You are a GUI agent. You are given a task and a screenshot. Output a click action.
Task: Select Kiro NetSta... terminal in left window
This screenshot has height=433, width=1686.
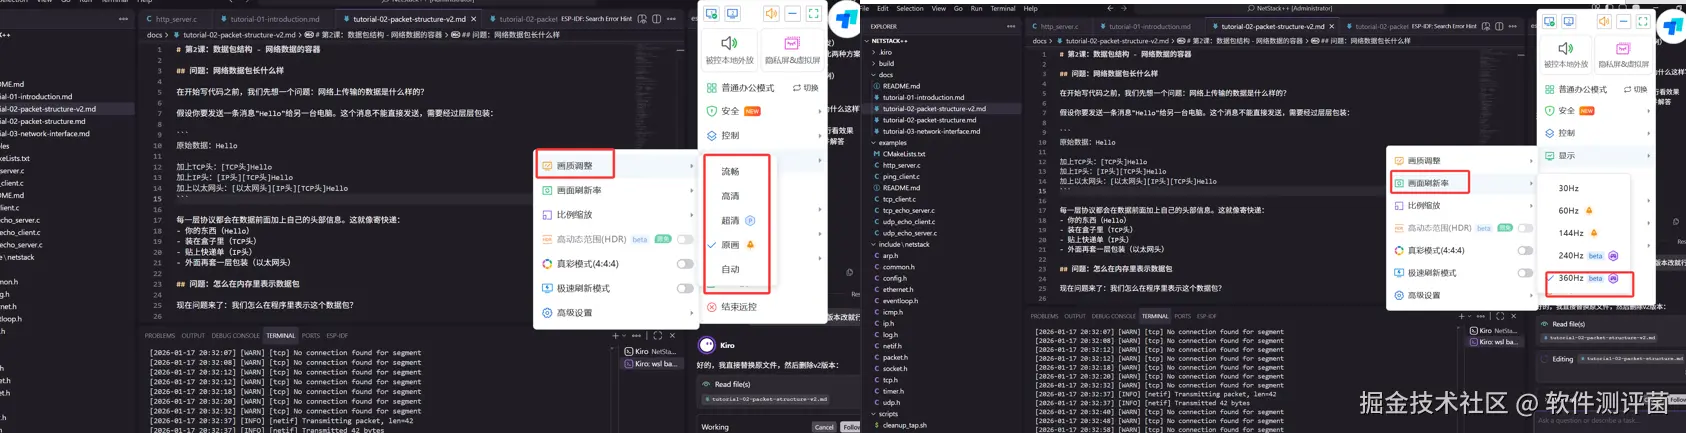tap(651, 352)
